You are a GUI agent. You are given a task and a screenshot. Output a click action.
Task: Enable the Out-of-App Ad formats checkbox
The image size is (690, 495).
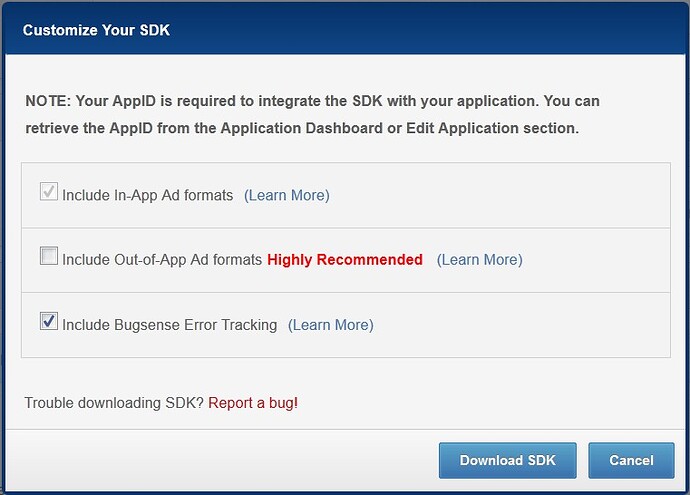pyautogui.click(x=48, y=256)
